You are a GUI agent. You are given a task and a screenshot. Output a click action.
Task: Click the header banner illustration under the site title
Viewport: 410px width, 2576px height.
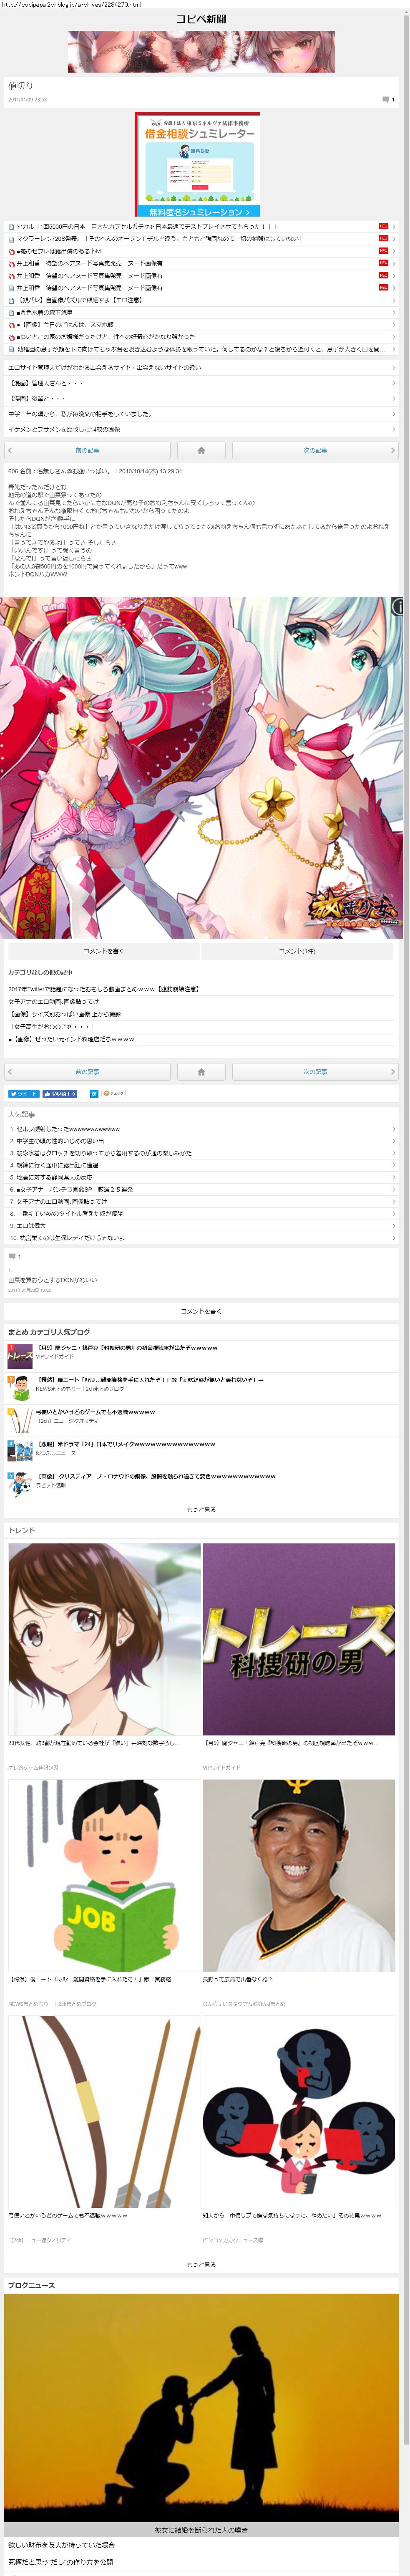click(201, 52)
